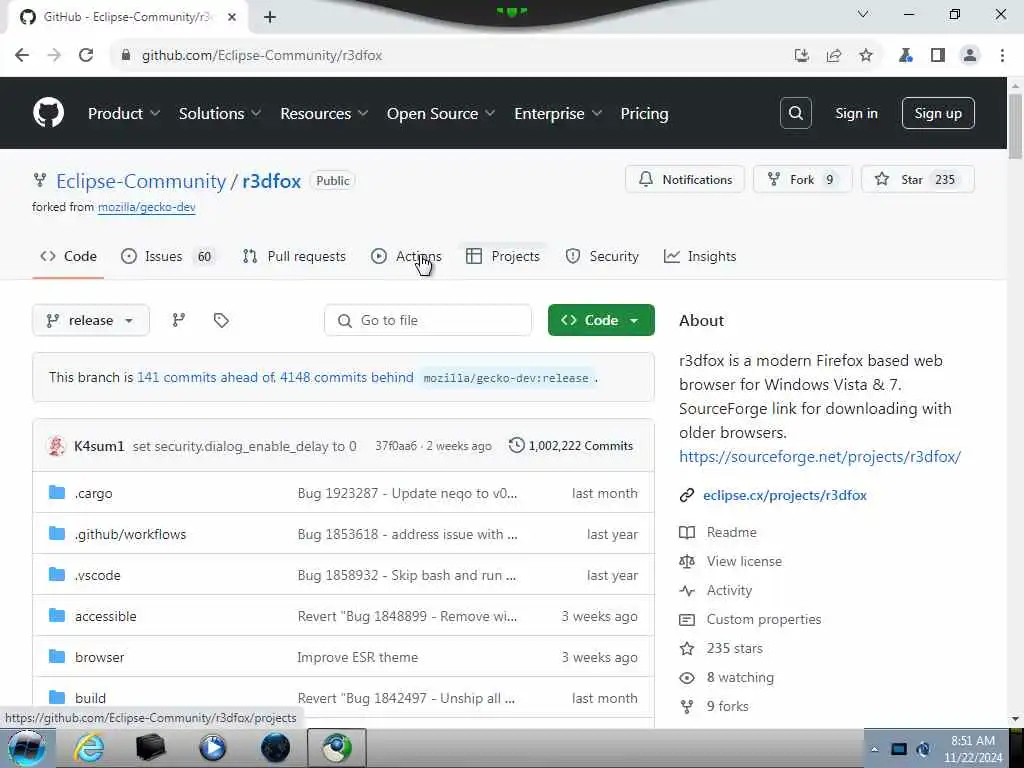Expand the Resources menu
This screenshot has height=768, width=1024.
point(324,114)
